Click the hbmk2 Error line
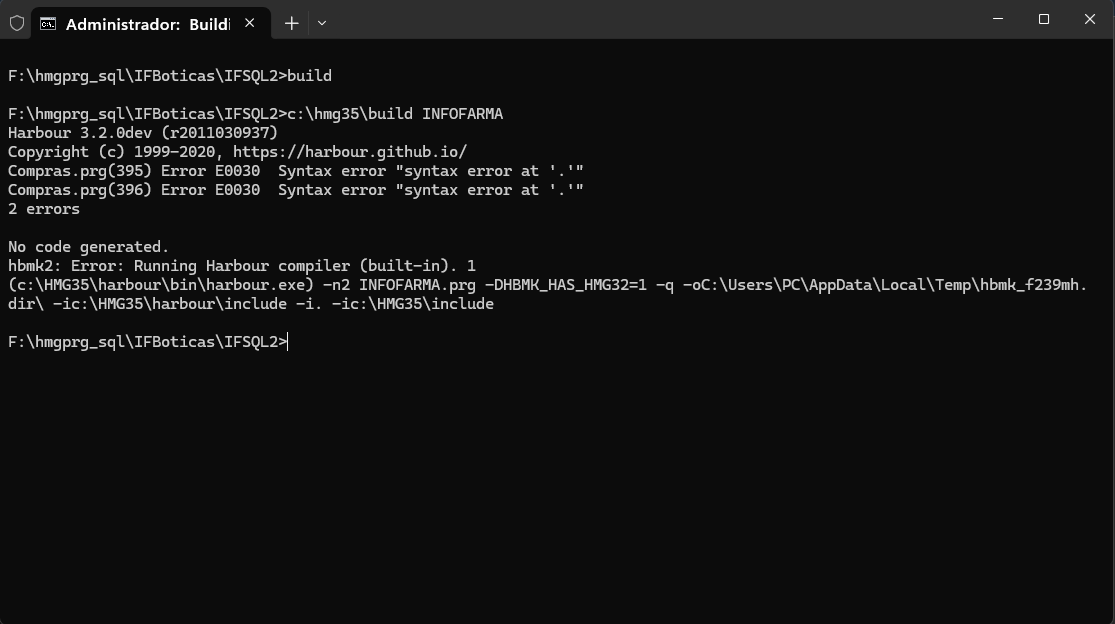This screenshot has width=1115, height=624. (x=242, y=266)
